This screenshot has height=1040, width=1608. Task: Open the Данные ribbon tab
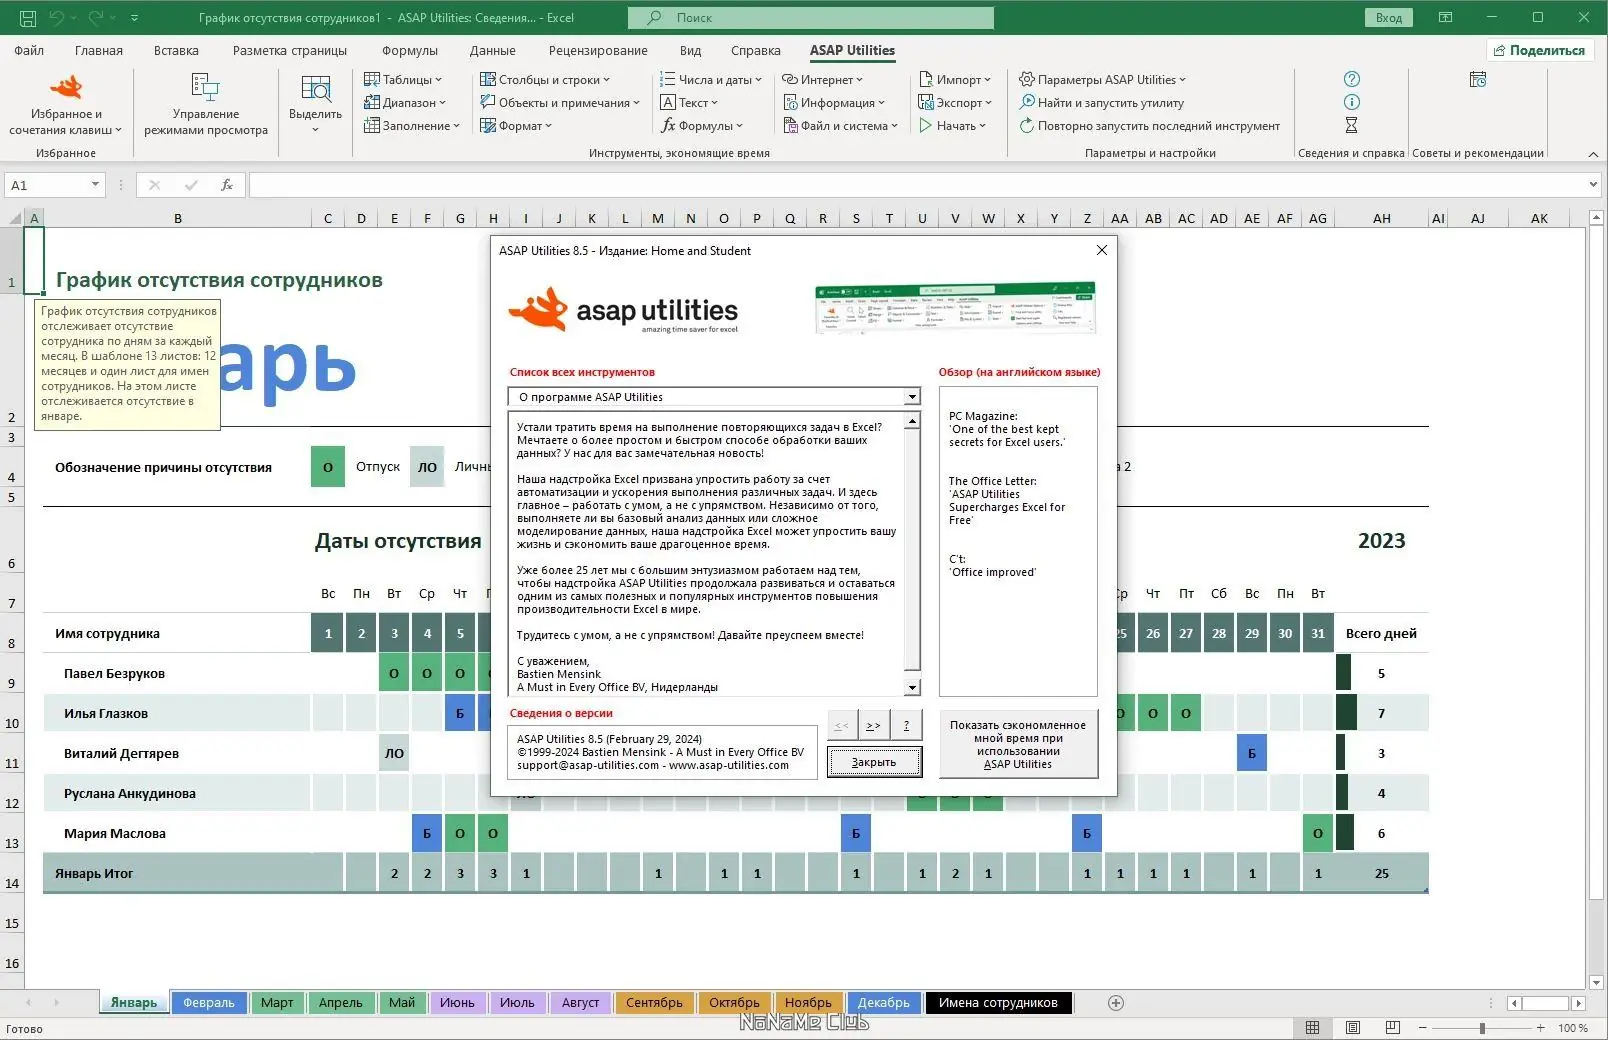coord(493,50)
